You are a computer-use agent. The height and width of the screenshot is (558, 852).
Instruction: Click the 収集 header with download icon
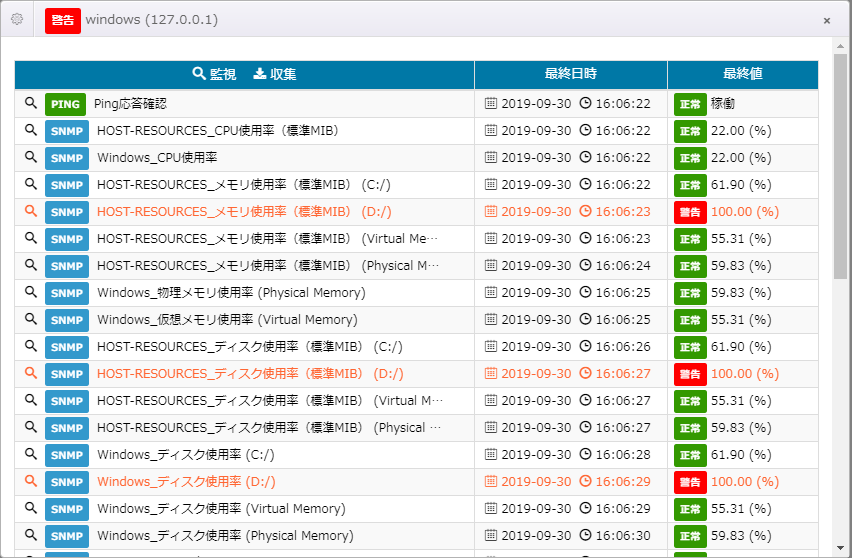275,74
